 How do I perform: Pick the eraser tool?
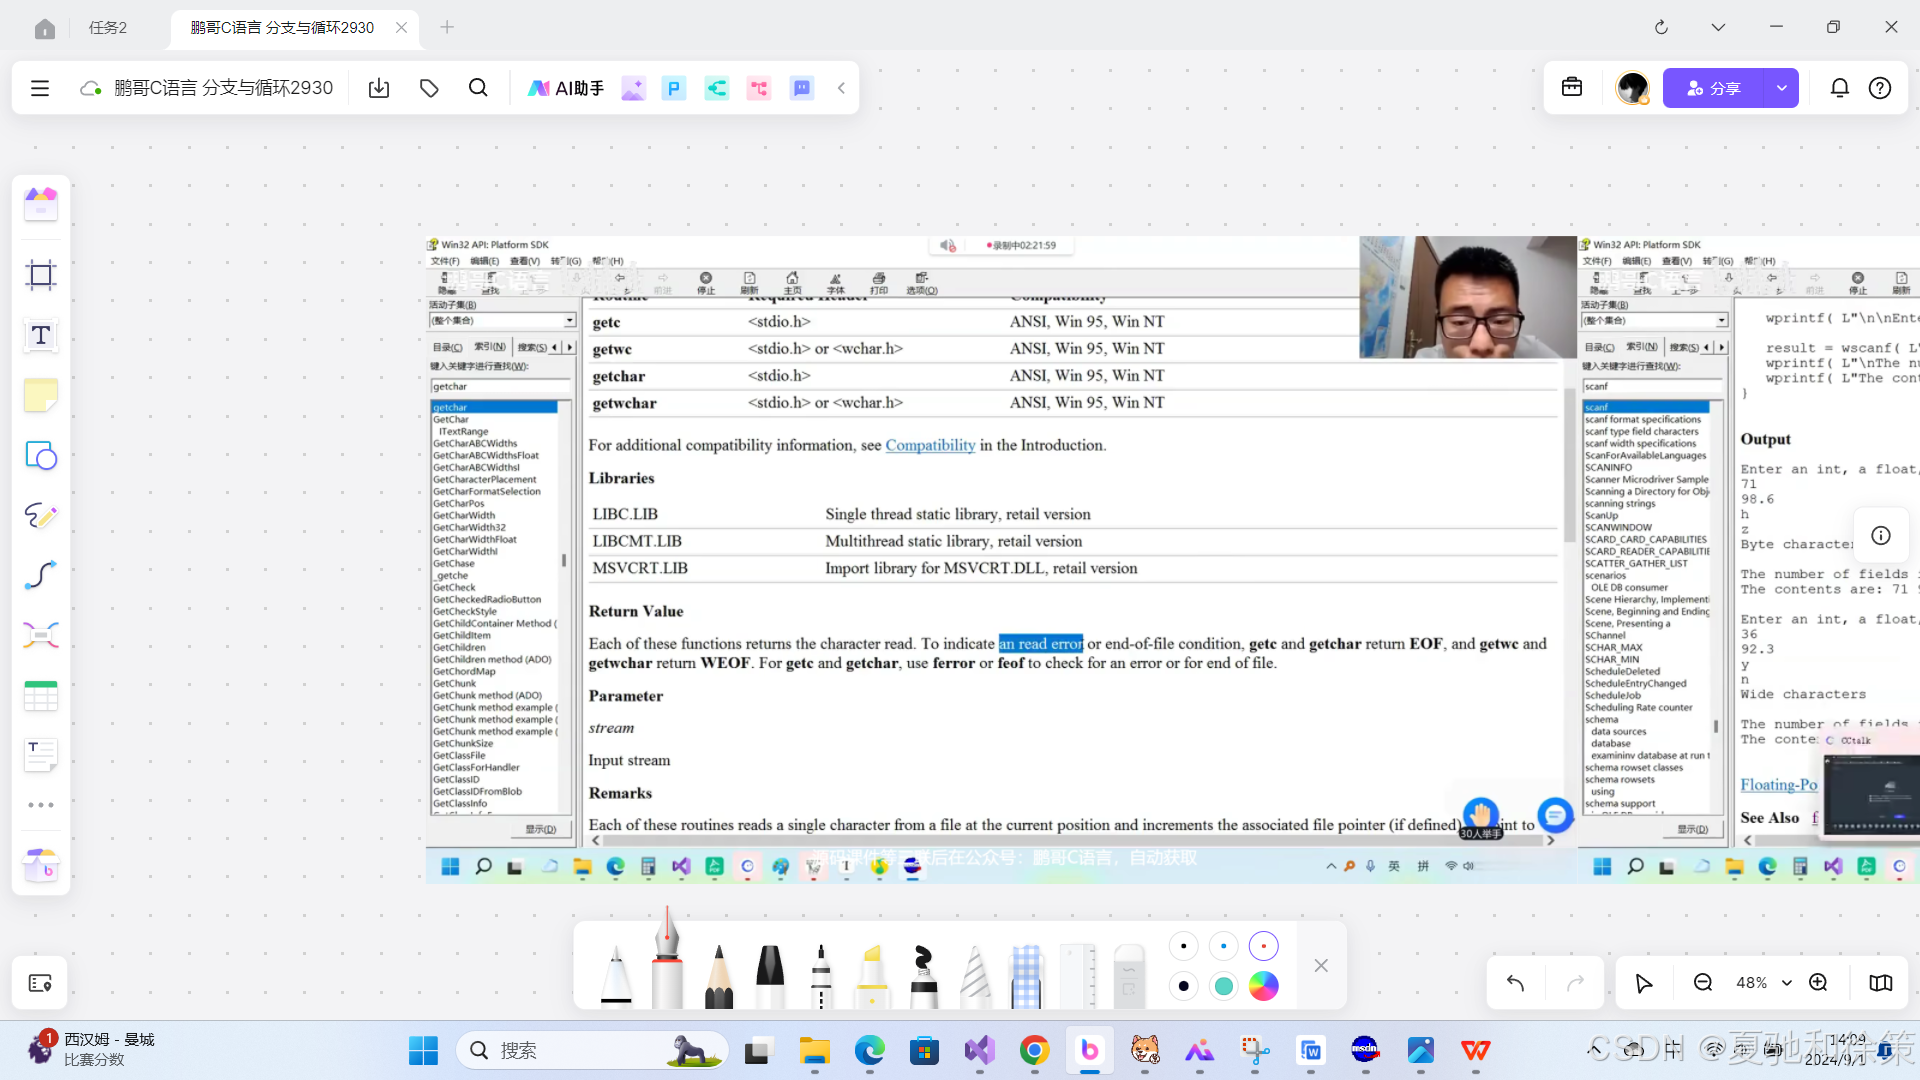1128,975
